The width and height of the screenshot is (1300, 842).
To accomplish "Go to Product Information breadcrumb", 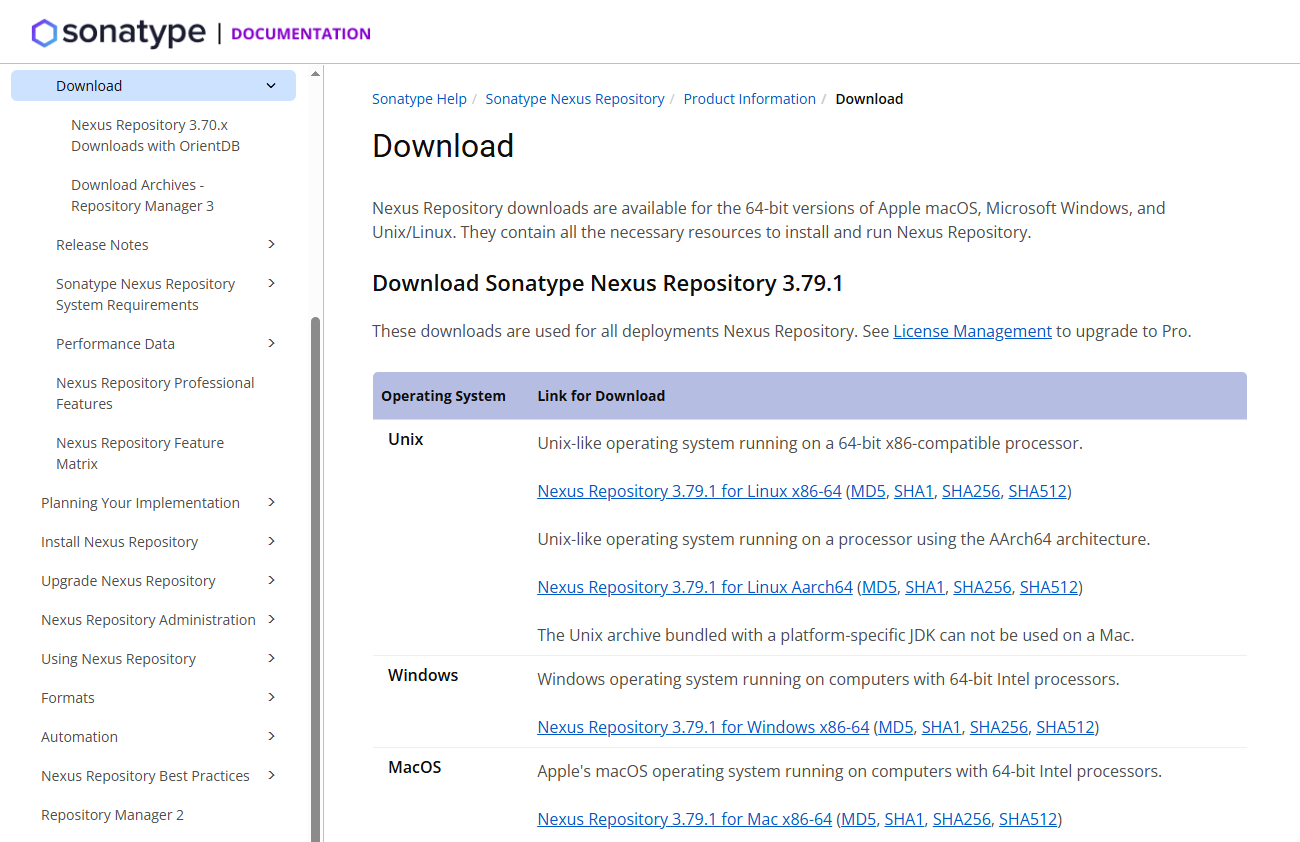I will (x=750, y=99).
